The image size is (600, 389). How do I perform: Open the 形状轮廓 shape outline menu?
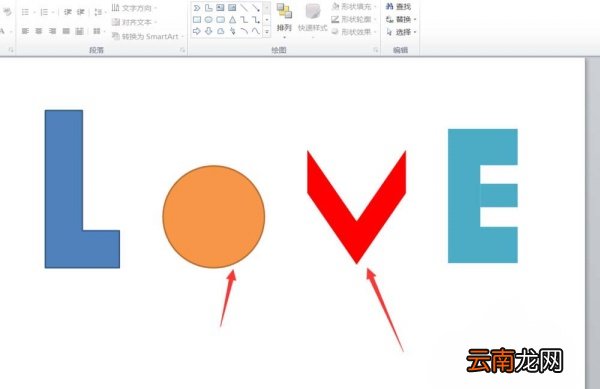pyautogui.click(x=354, y=19)
